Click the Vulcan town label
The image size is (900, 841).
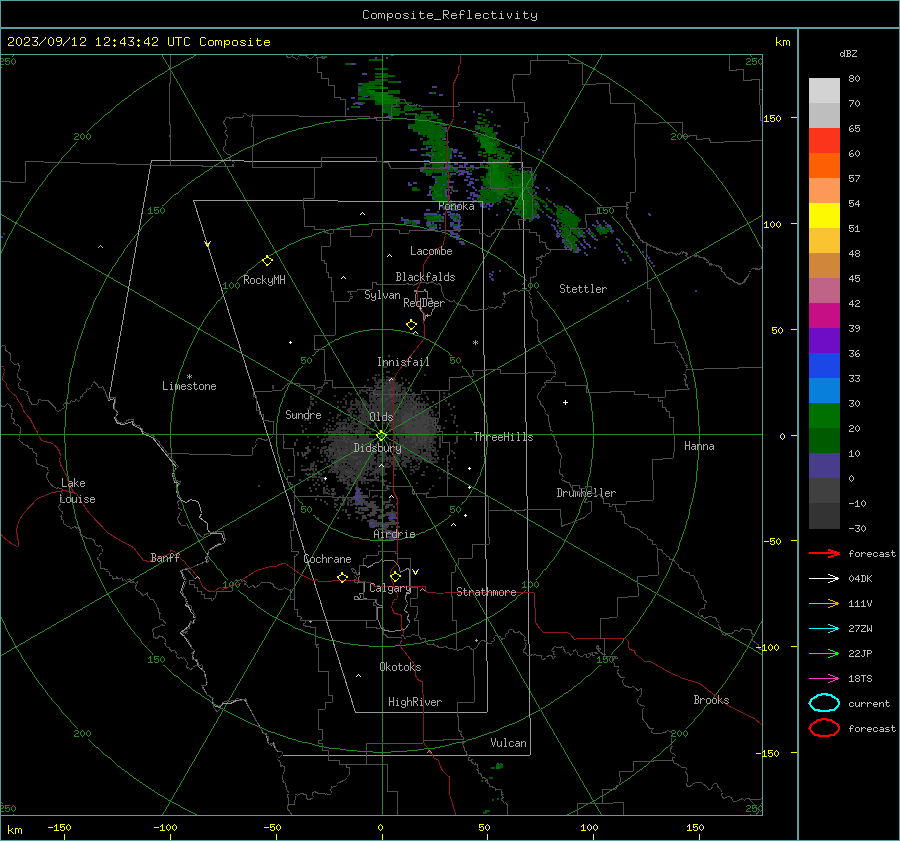tap(508, 743)
